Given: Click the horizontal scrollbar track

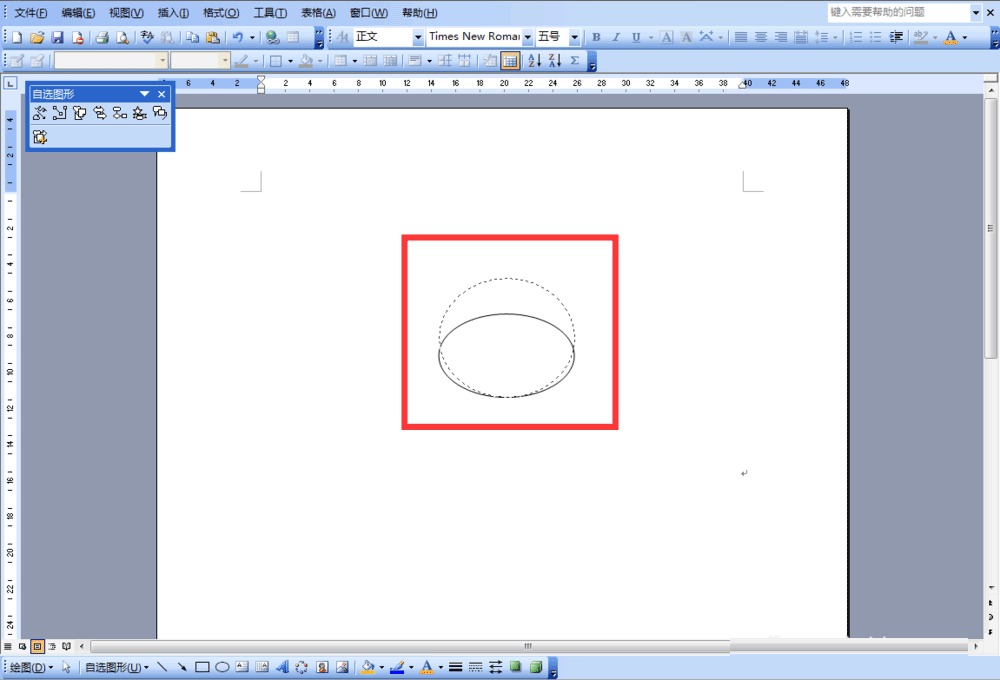Looking at the screenshot, I should [529, 646].
